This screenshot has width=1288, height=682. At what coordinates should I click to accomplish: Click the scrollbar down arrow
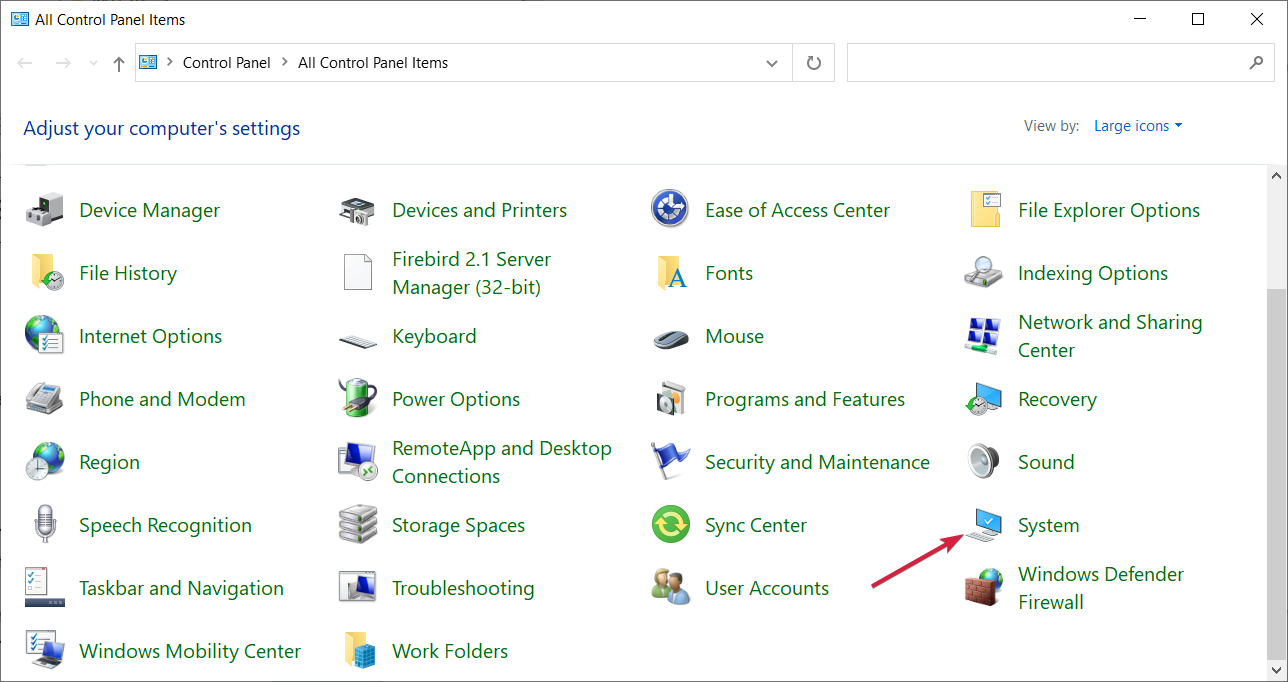click(x=1277, y=671)
